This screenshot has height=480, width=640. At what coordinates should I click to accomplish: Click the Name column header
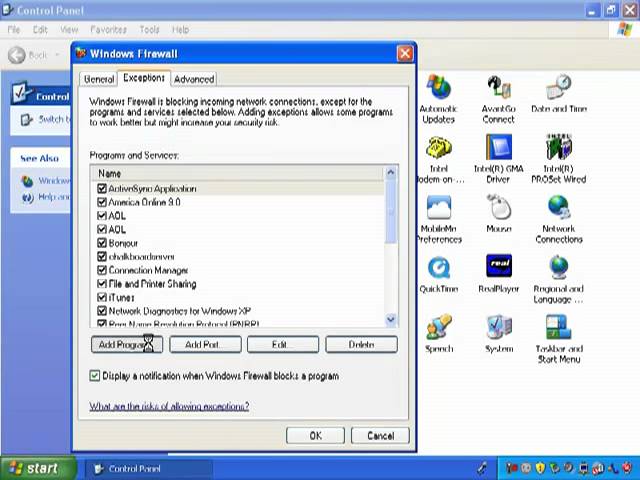[237, 173]
